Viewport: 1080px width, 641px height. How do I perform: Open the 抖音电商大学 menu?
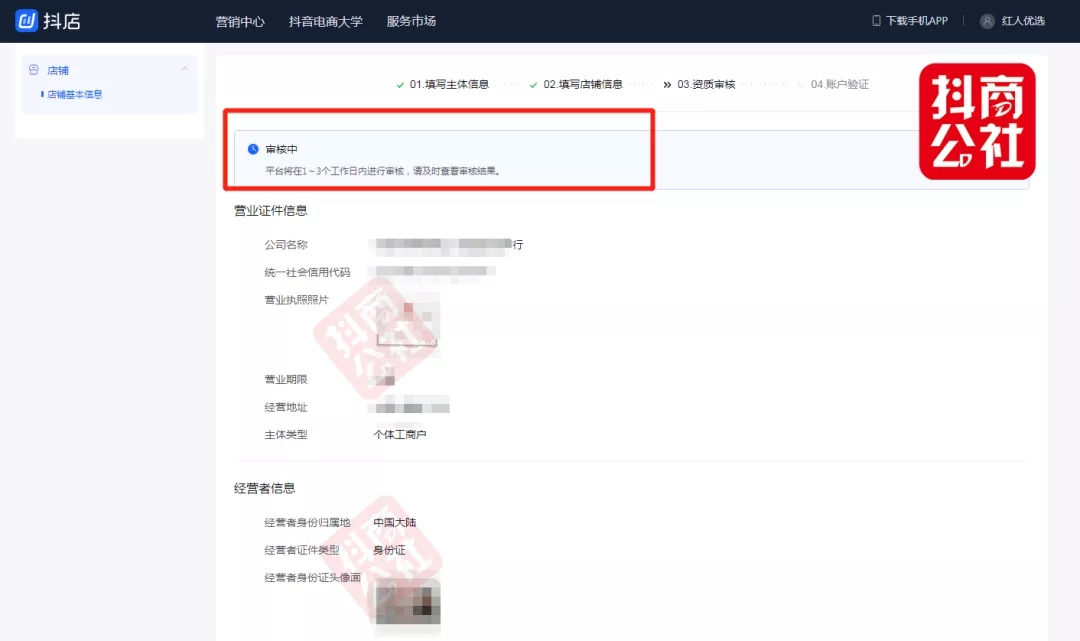[x=325, y=21]
